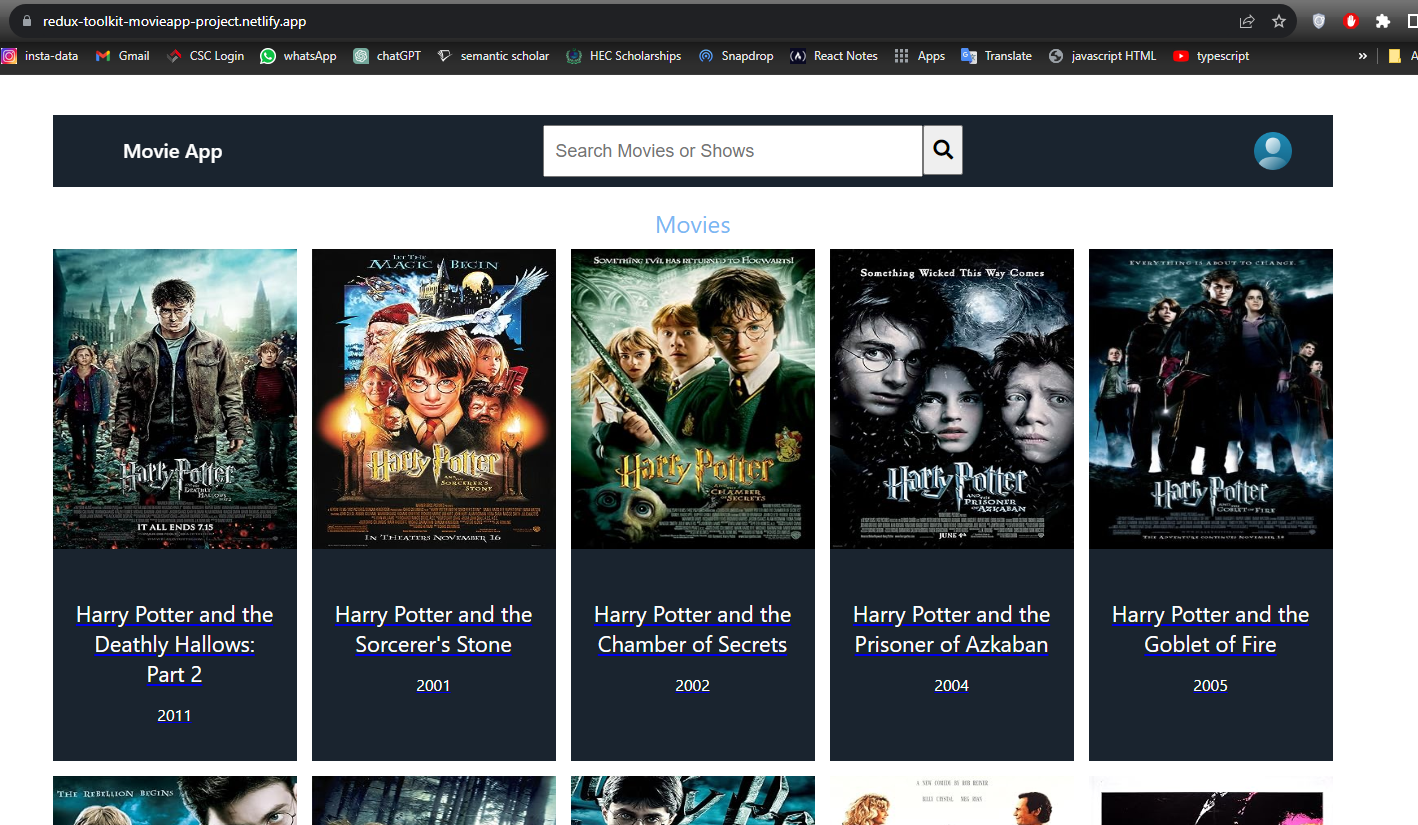
Task: Open the javascript HTML bookmark
Action: tap(1102, 56)
